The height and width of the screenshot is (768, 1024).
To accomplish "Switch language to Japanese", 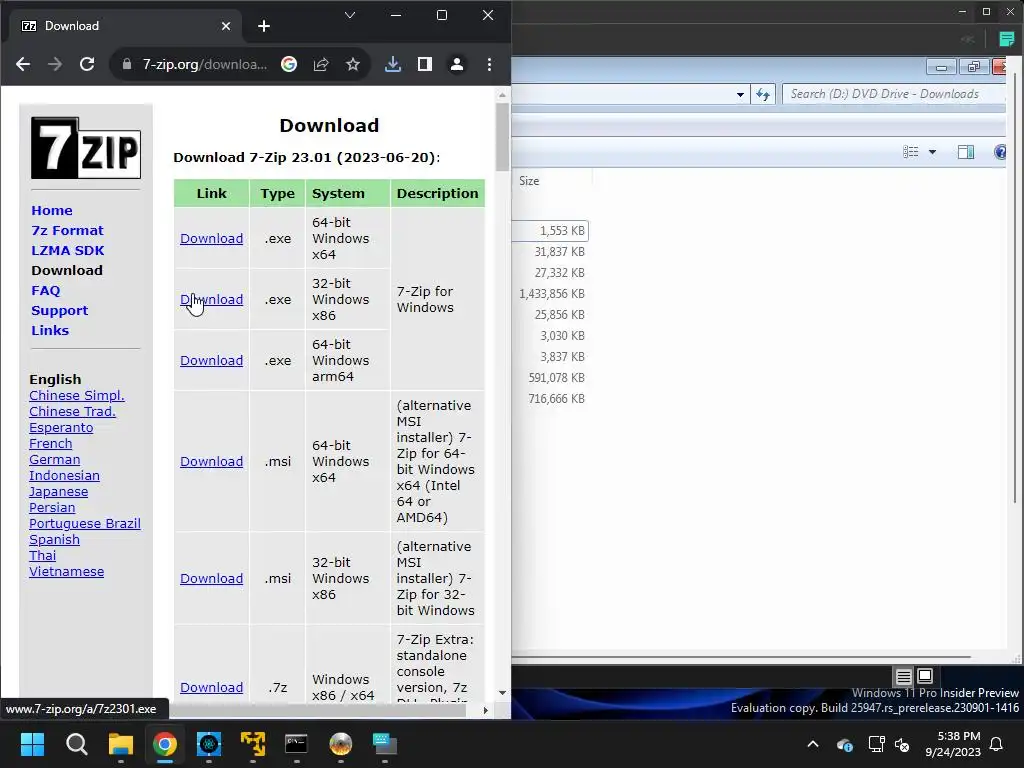I will [58, 492].
